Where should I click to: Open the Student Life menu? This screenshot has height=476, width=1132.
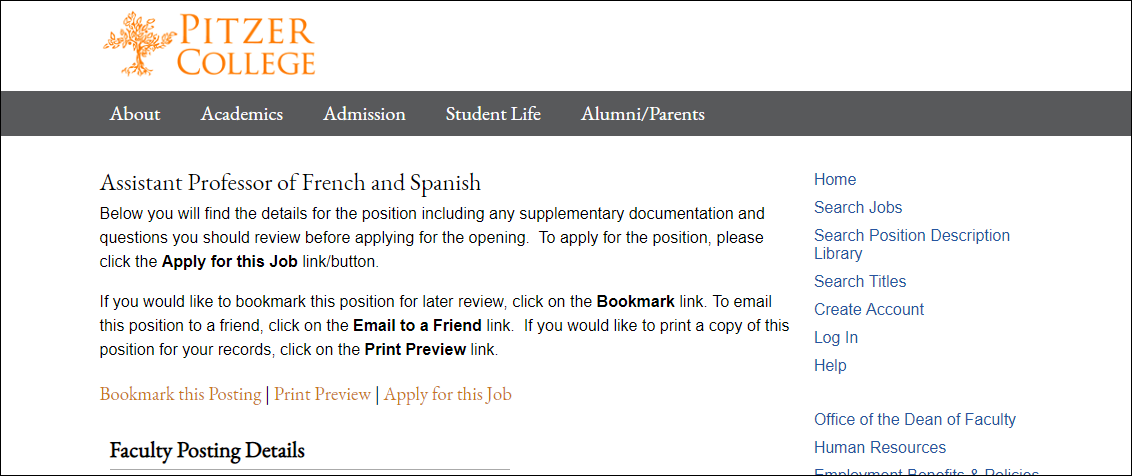493,113
